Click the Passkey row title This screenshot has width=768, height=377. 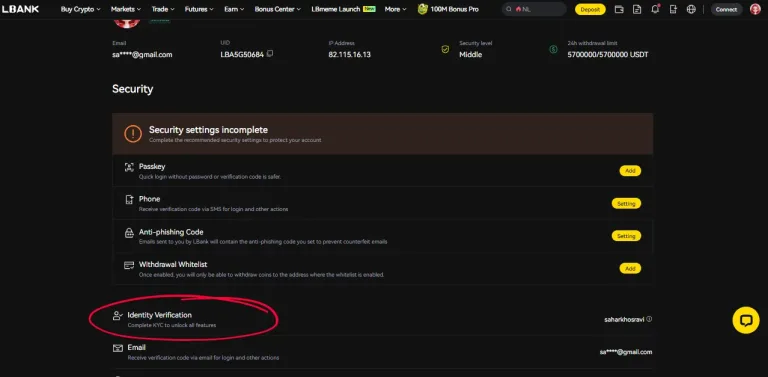tap(152, 166)
